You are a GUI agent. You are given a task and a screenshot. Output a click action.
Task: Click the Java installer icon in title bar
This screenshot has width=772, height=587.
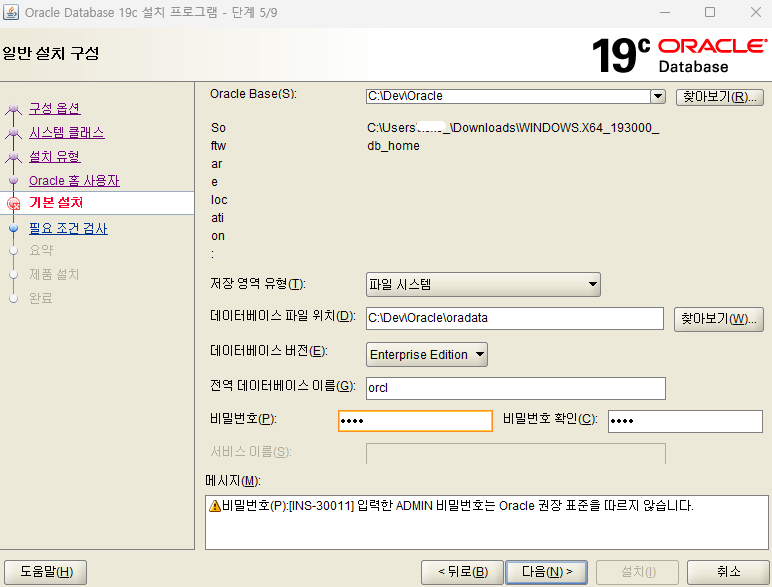point(11,12)
